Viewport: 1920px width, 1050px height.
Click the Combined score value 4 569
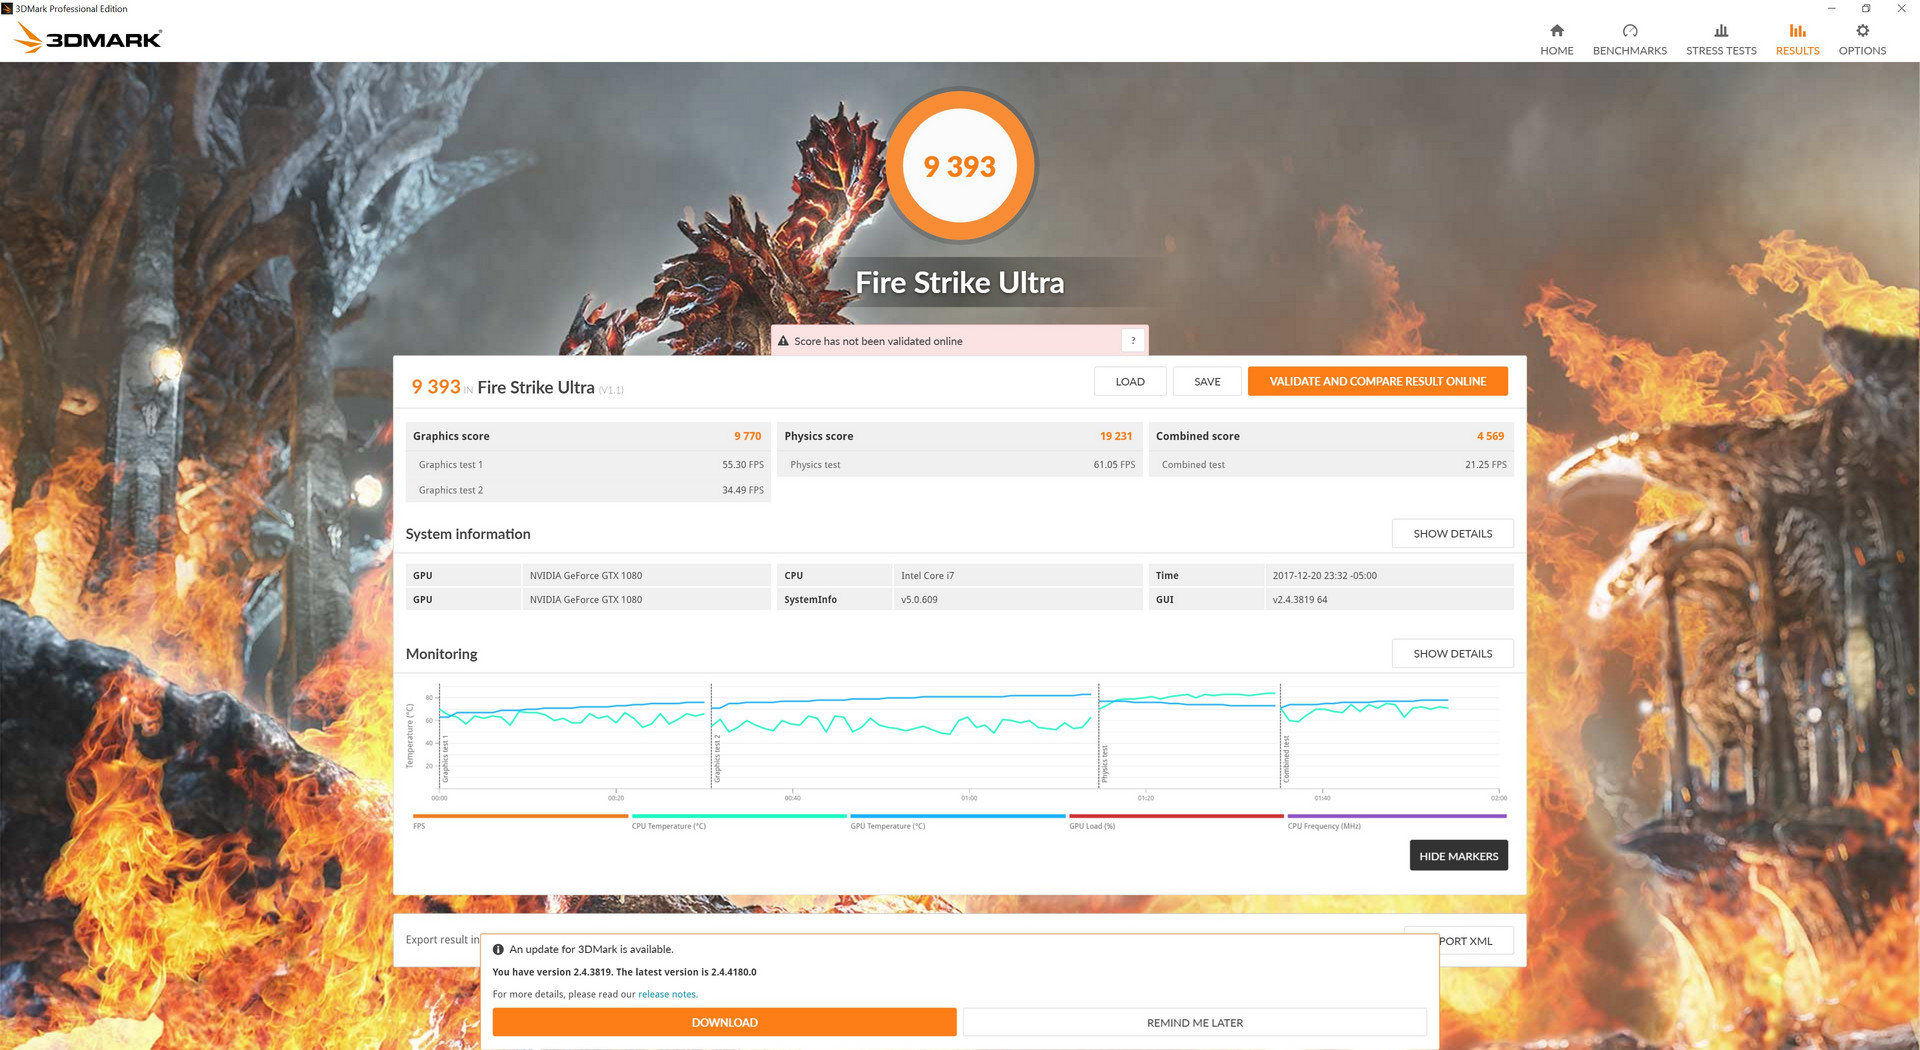point(1490,436)
